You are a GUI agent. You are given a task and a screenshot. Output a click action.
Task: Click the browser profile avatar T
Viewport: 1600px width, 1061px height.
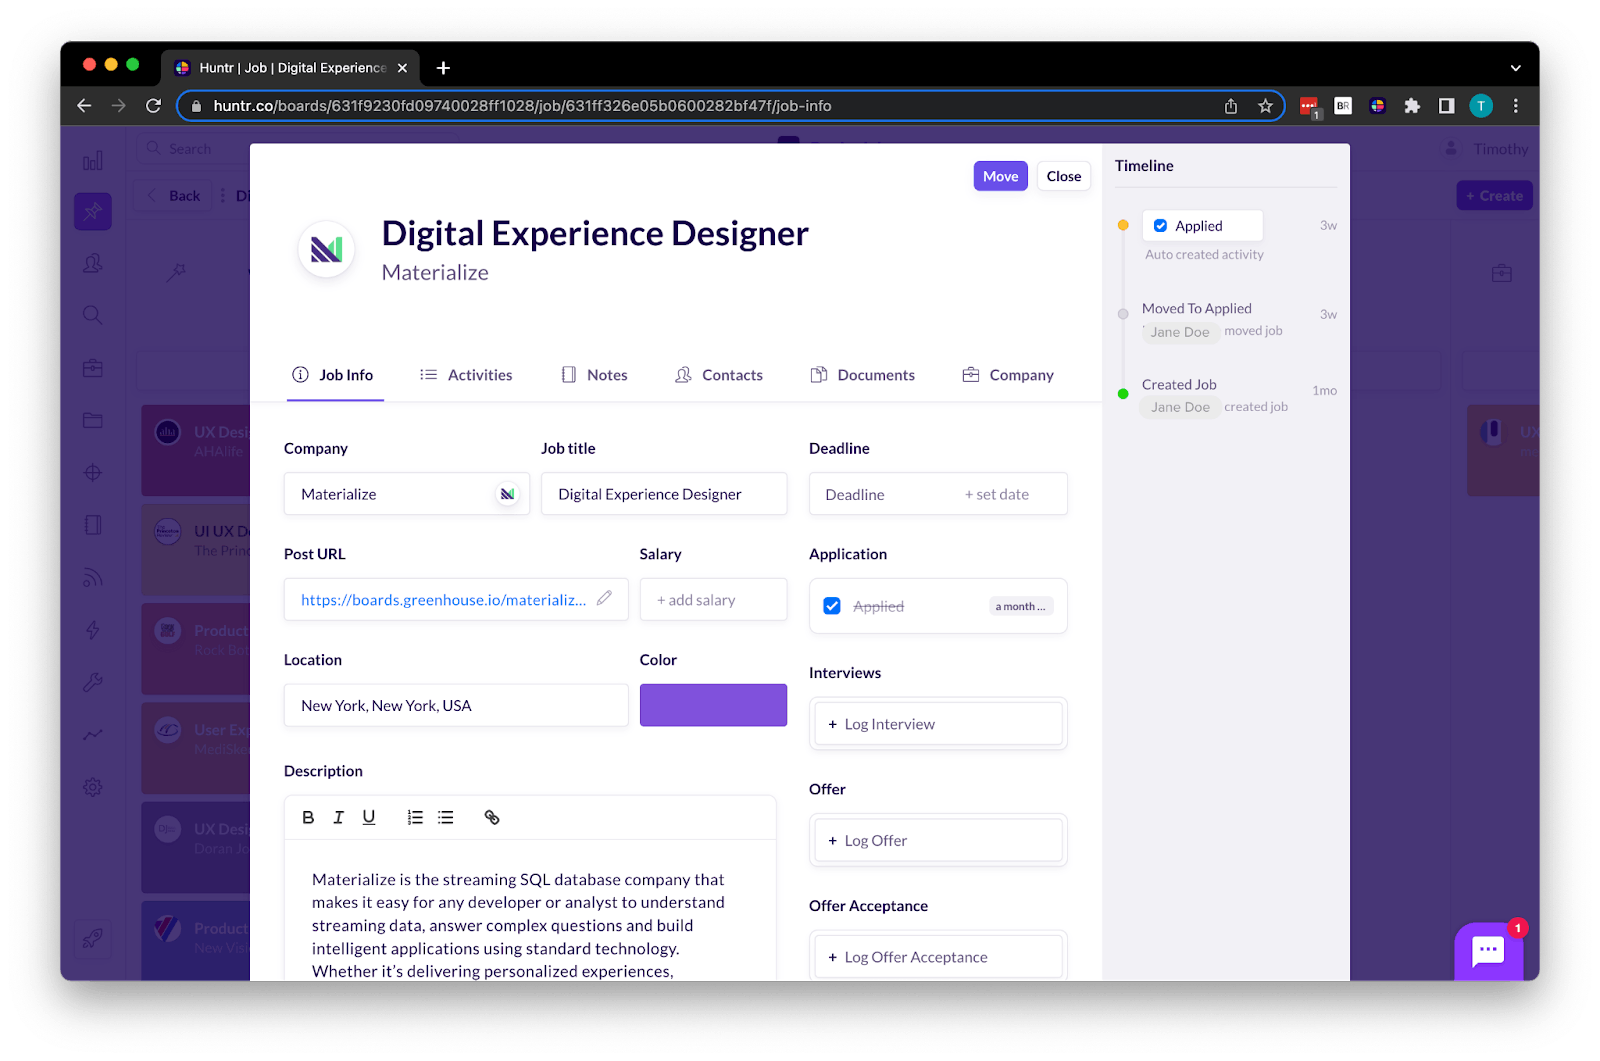tap(1481, 106)
